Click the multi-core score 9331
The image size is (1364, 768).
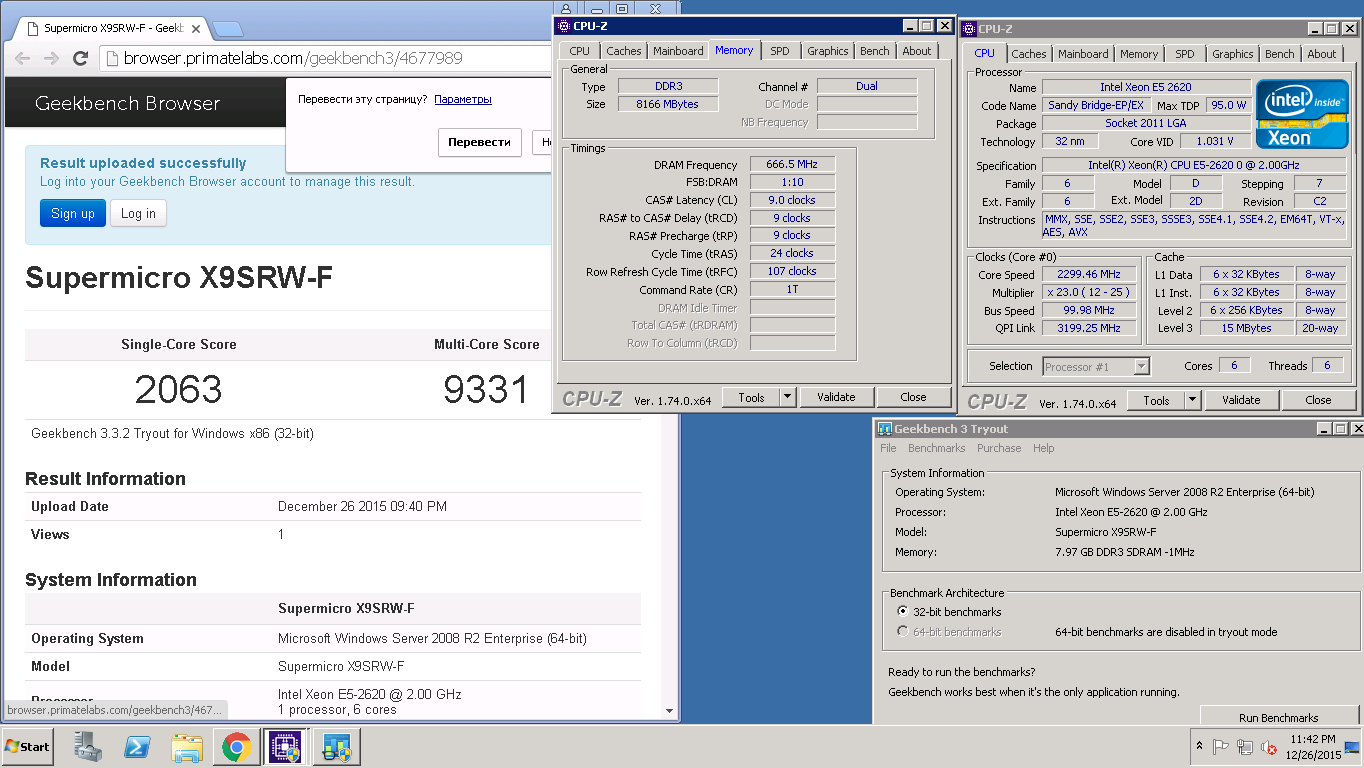pyautogui.click(x=486, y=389)
